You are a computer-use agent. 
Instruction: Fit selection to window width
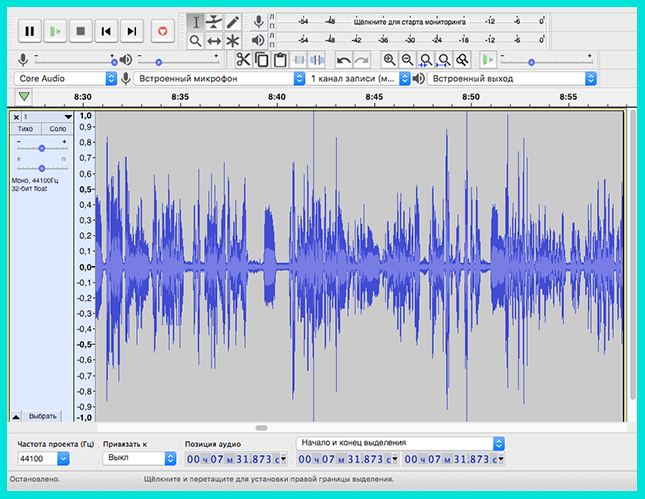tap(425, 60)
